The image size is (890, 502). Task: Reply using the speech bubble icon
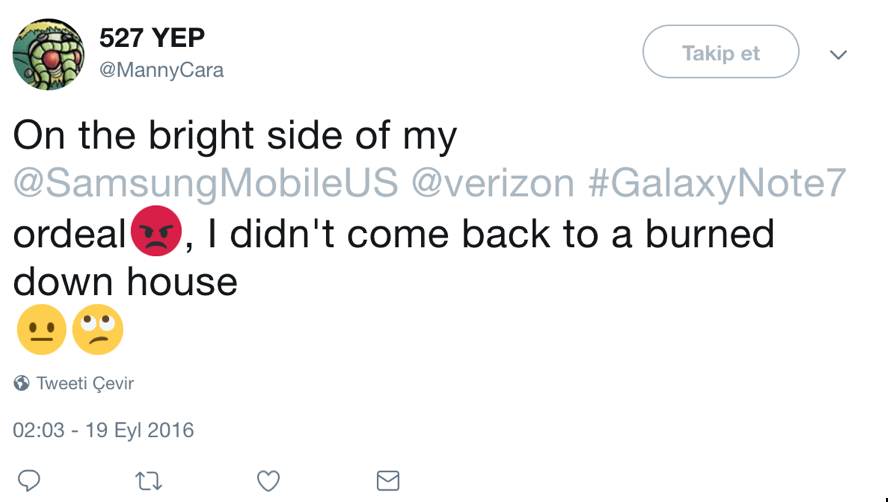pos(29,481)
